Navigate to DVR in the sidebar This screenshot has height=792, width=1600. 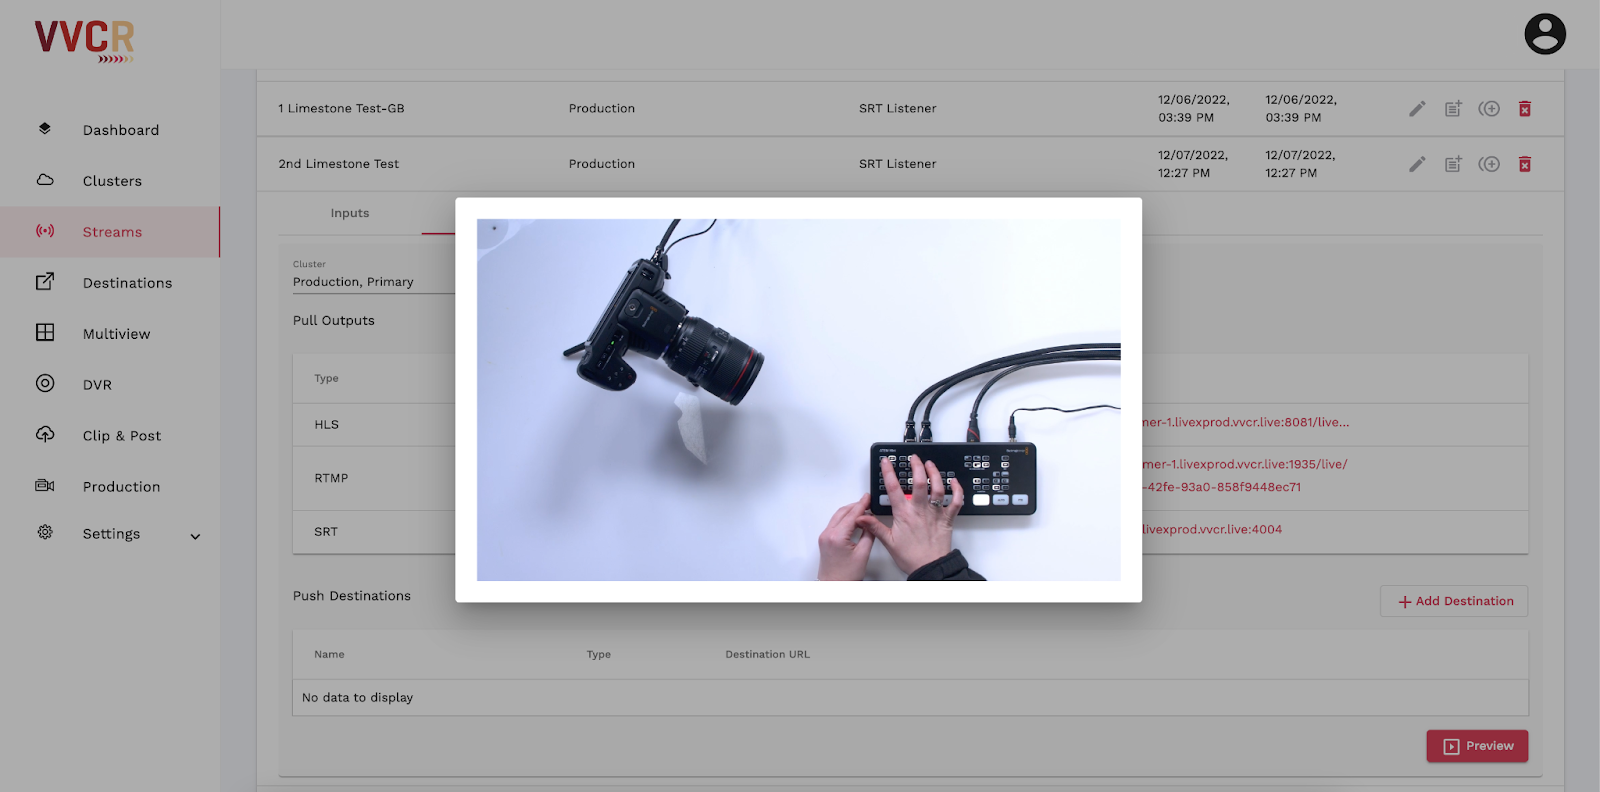click(97, 385)
